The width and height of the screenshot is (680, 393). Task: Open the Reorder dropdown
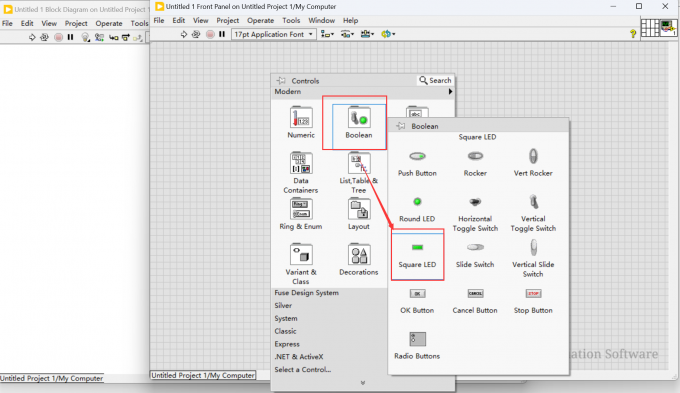tap(388, 34)
